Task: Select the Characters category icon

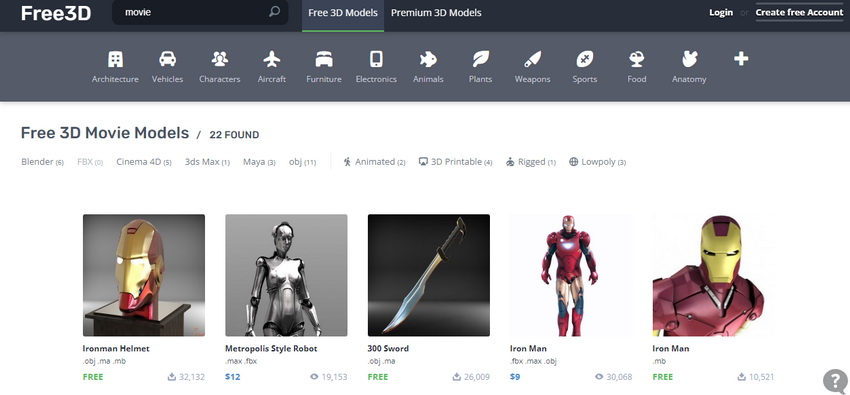Action: (x=220, y=59)
